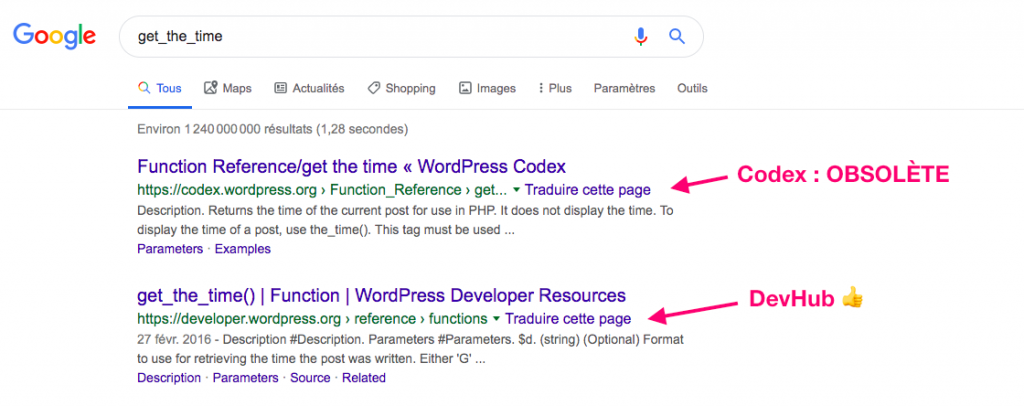Screen dimensions: 1024x406
Task: Open the Shopping tab
Action: click(x=402, y=88)
